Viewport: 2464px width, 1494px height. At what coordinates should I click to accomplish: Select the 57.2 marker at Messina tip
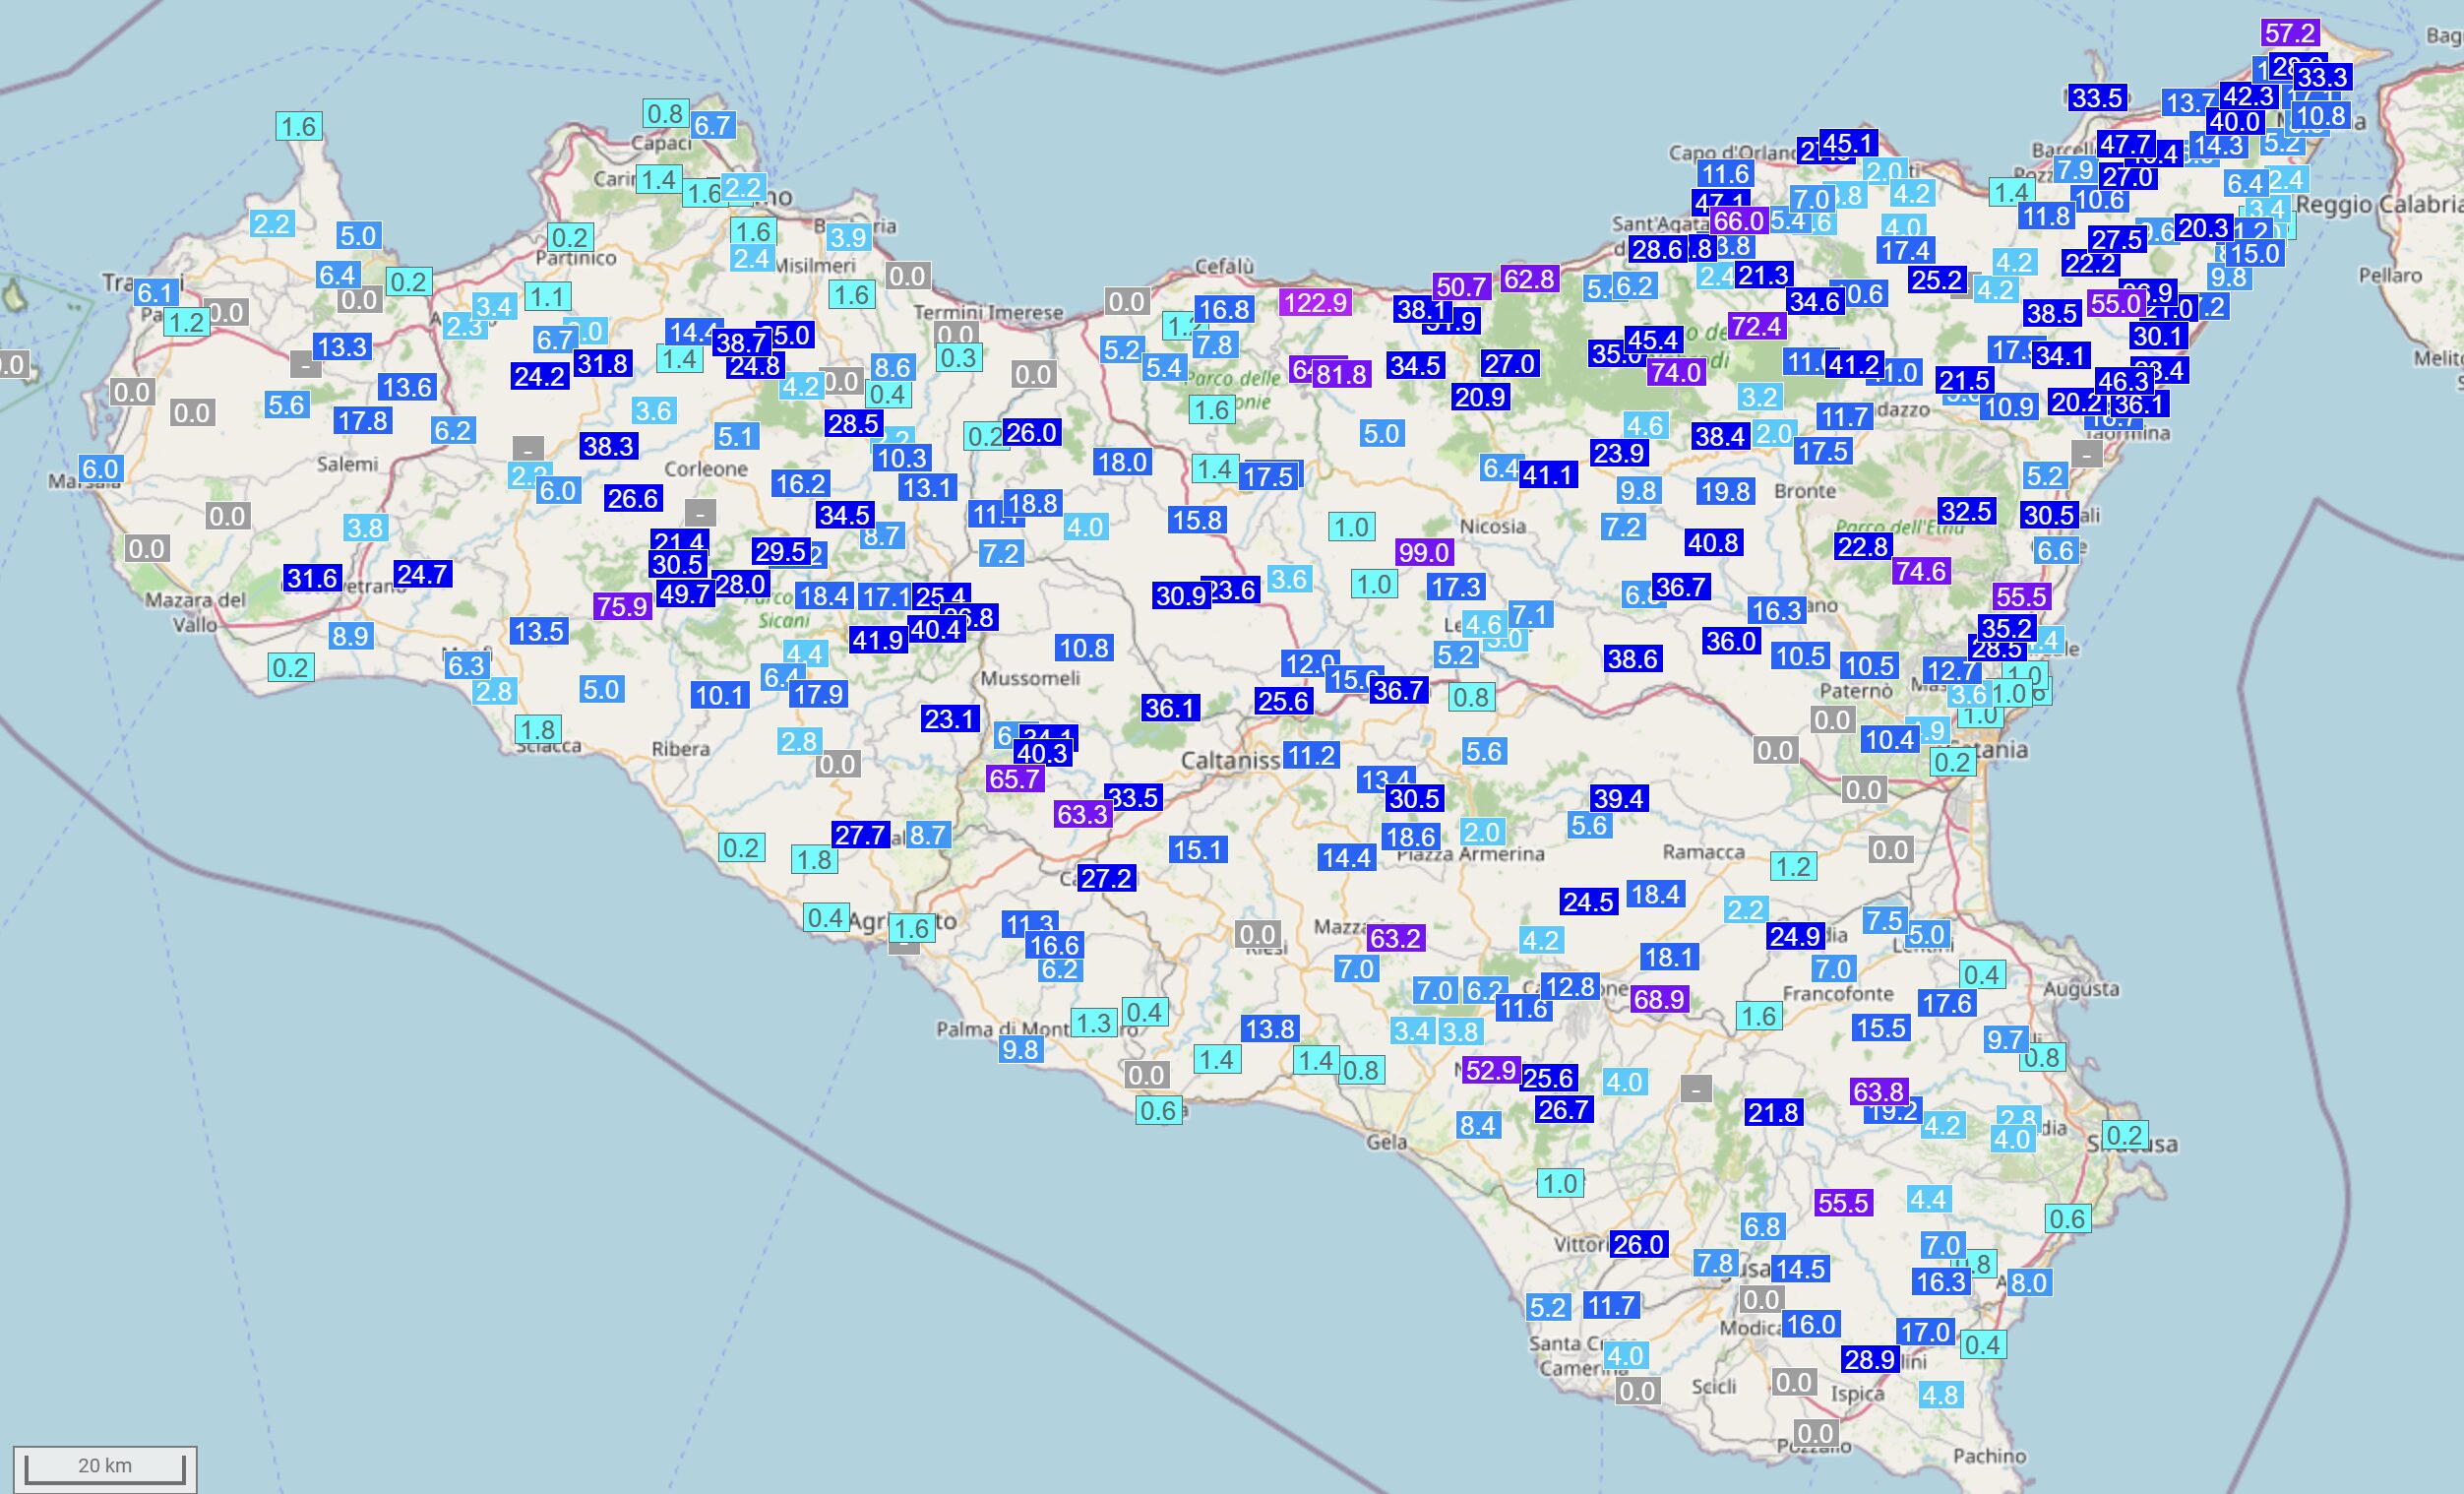click(x=2290, y=33)
